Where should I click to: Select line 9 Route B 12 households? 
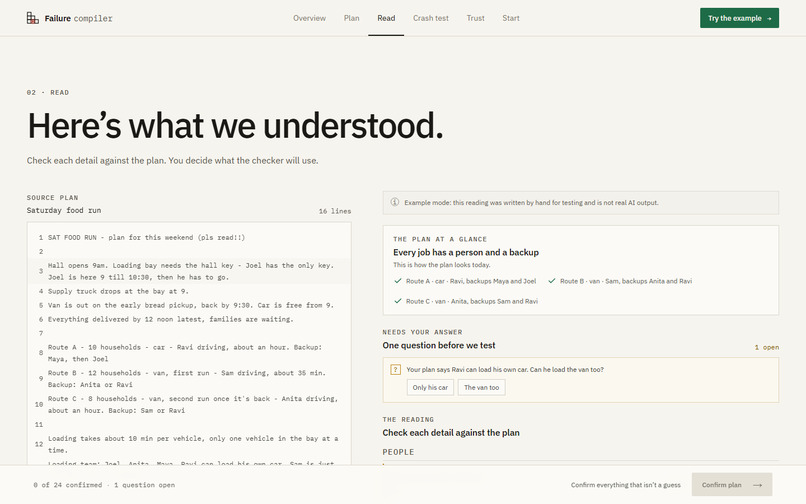[189, 379]
